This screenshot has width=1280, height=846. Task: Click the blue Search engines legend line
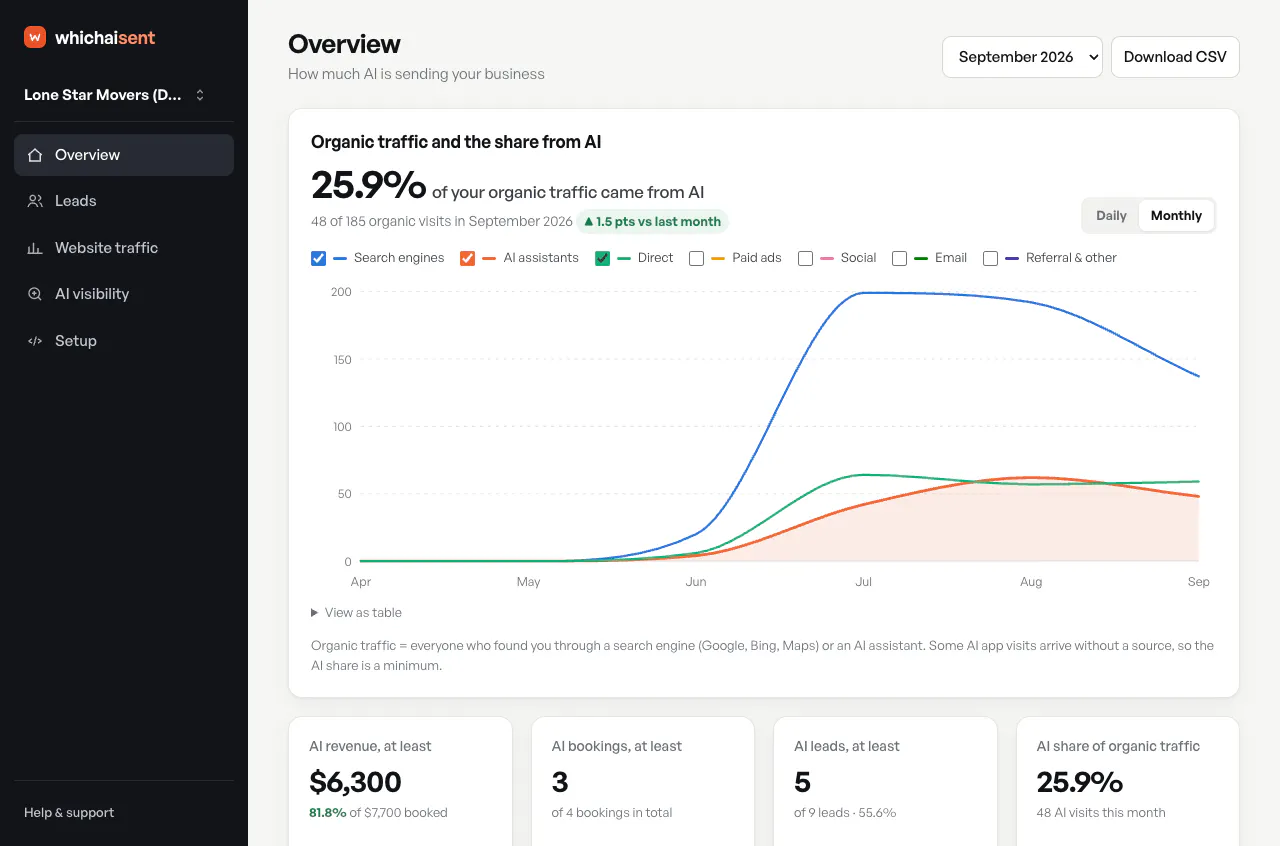tap(340, 258)
